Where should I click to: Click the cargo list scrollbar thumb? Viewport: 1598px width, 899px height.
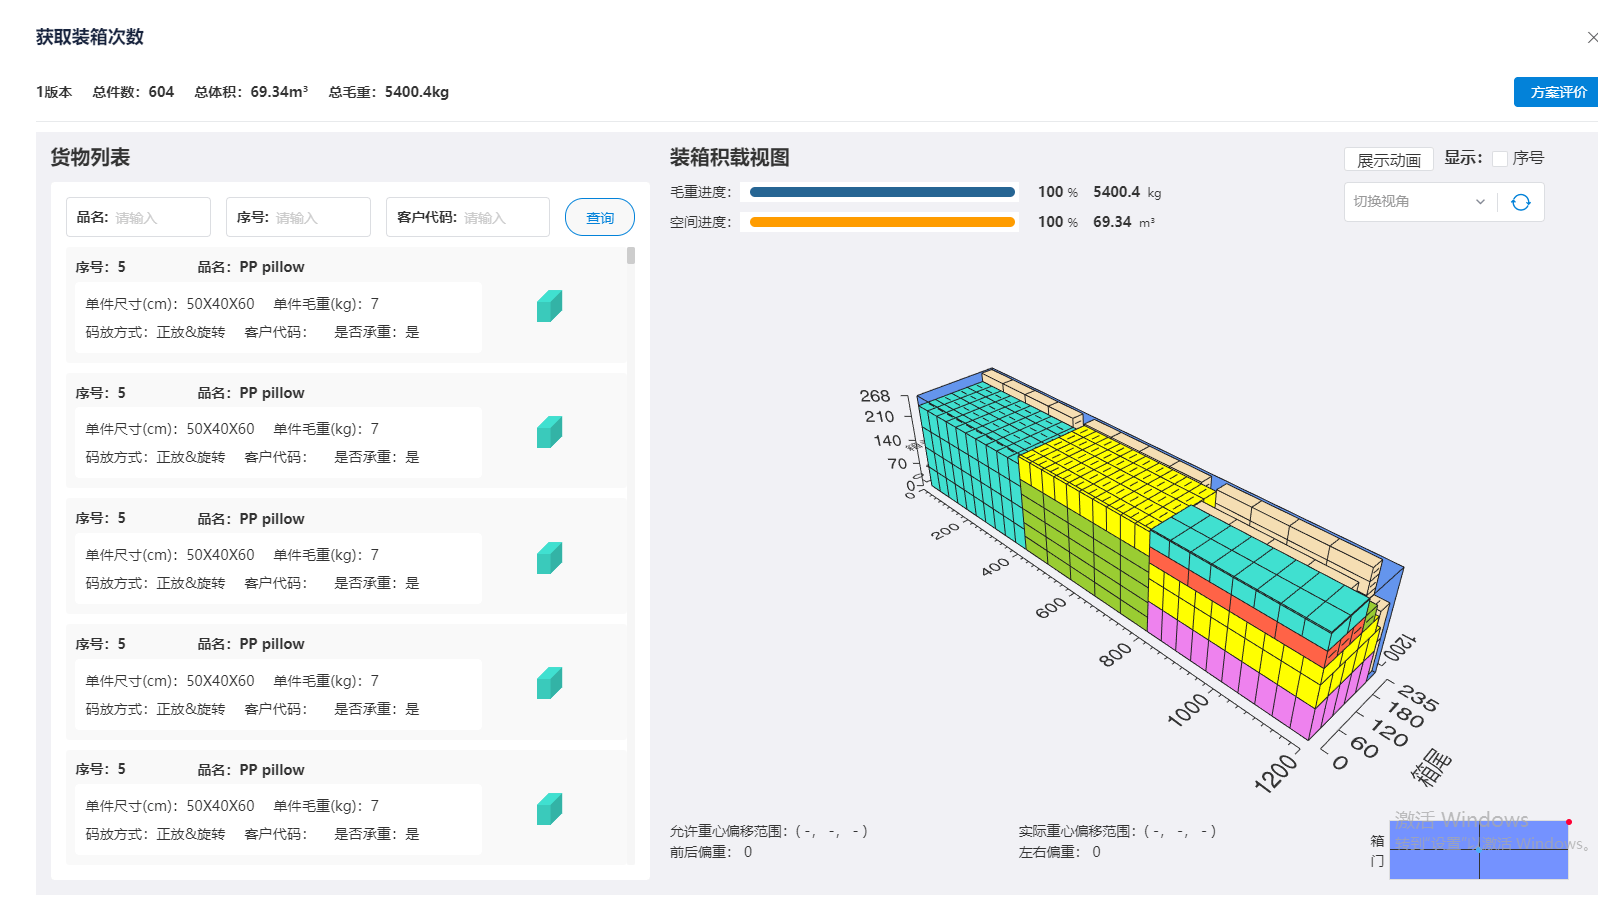[x=631, y=256]
